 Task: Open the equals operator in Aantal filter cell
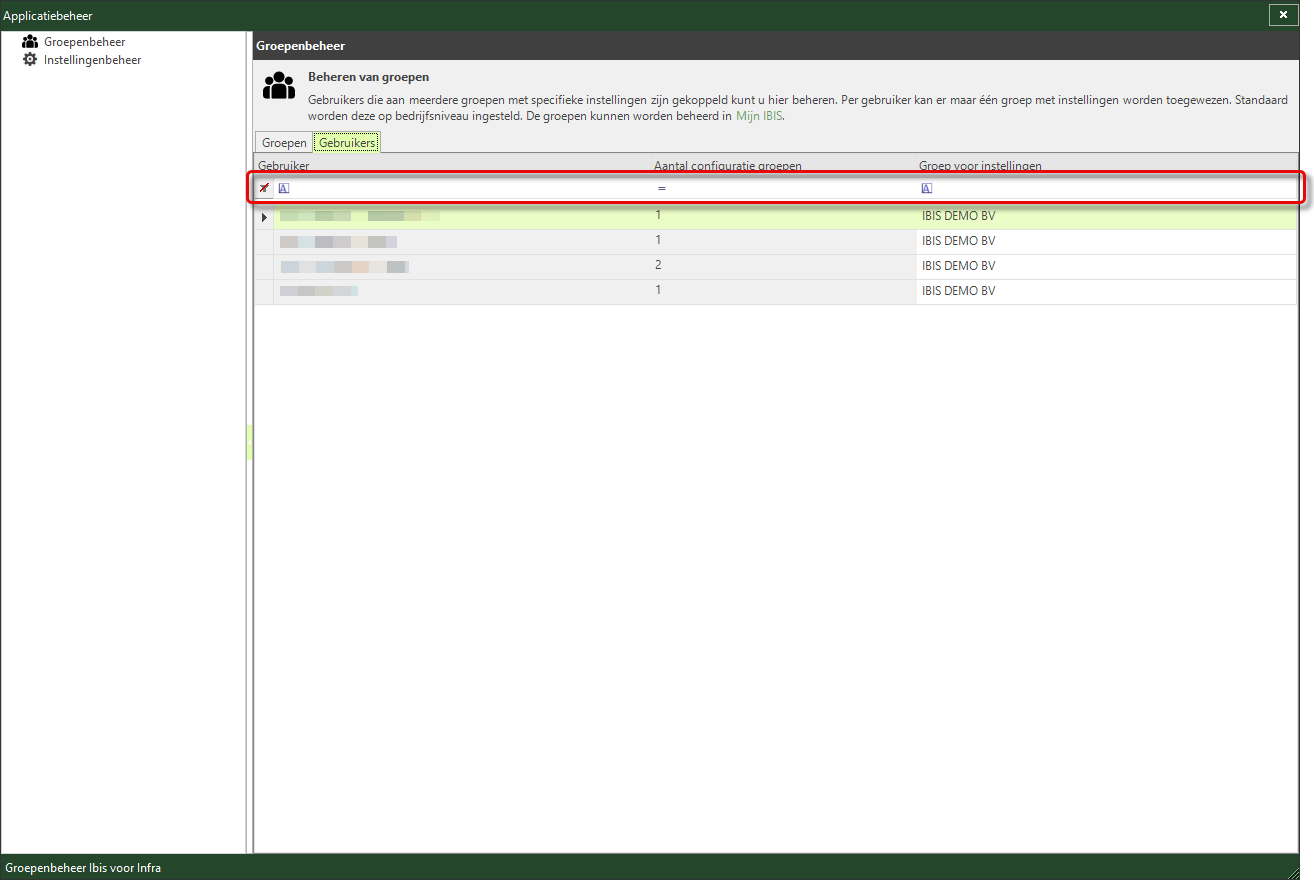coord(662,188)
